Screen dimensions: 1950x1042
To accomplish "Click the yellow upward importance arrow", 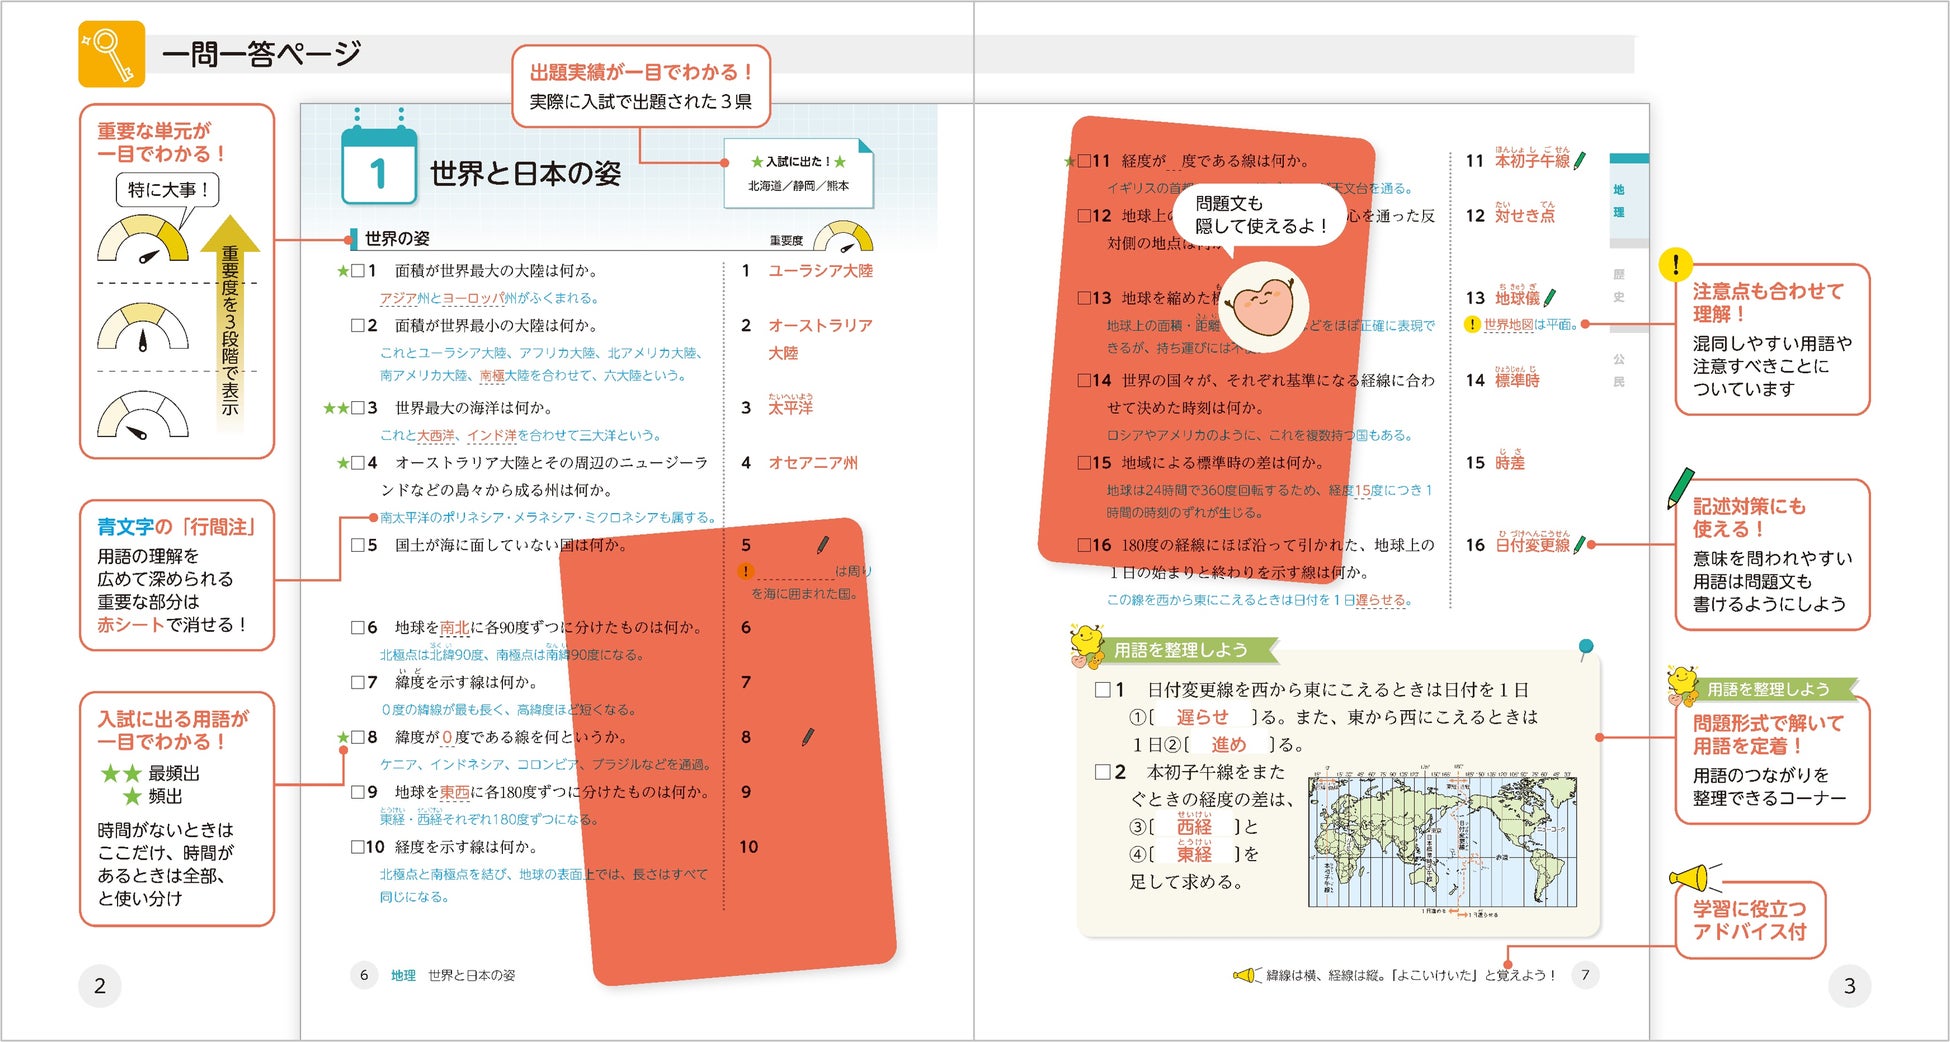I will click(230, 320).
